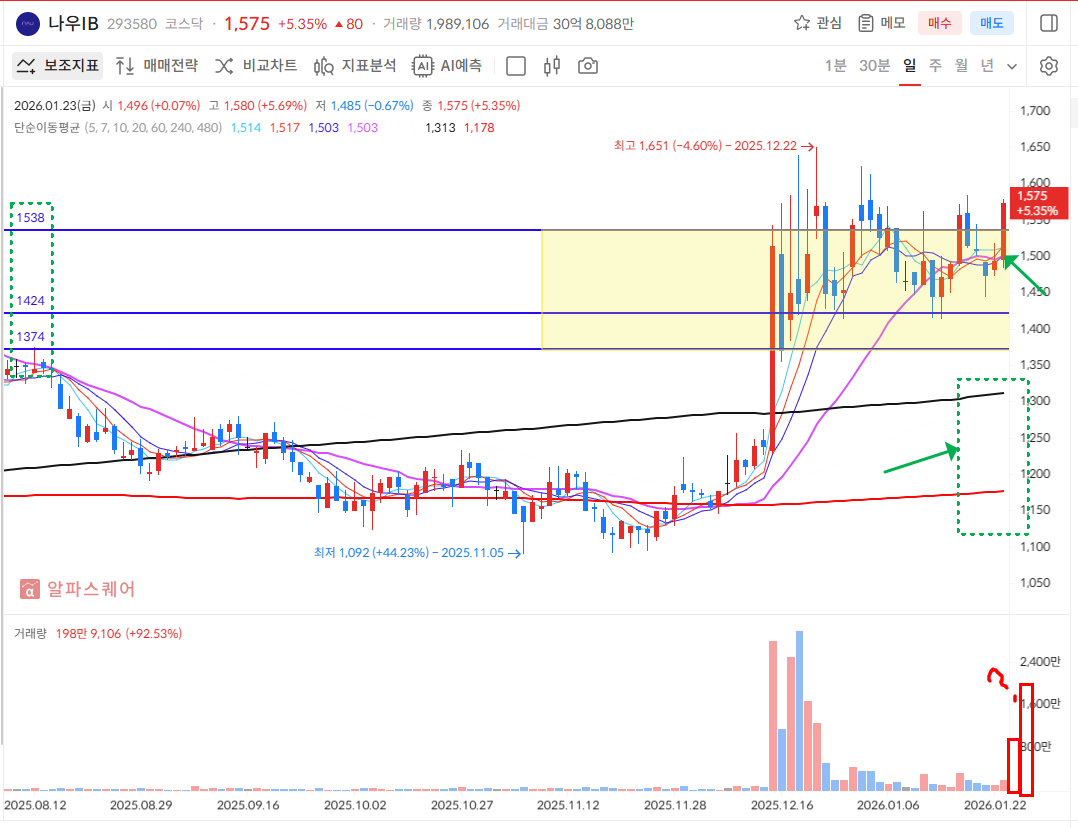Switch to the 주 weekly timeframe
Viewport: 1078px width, 828px height.
(x=935, y=66)
